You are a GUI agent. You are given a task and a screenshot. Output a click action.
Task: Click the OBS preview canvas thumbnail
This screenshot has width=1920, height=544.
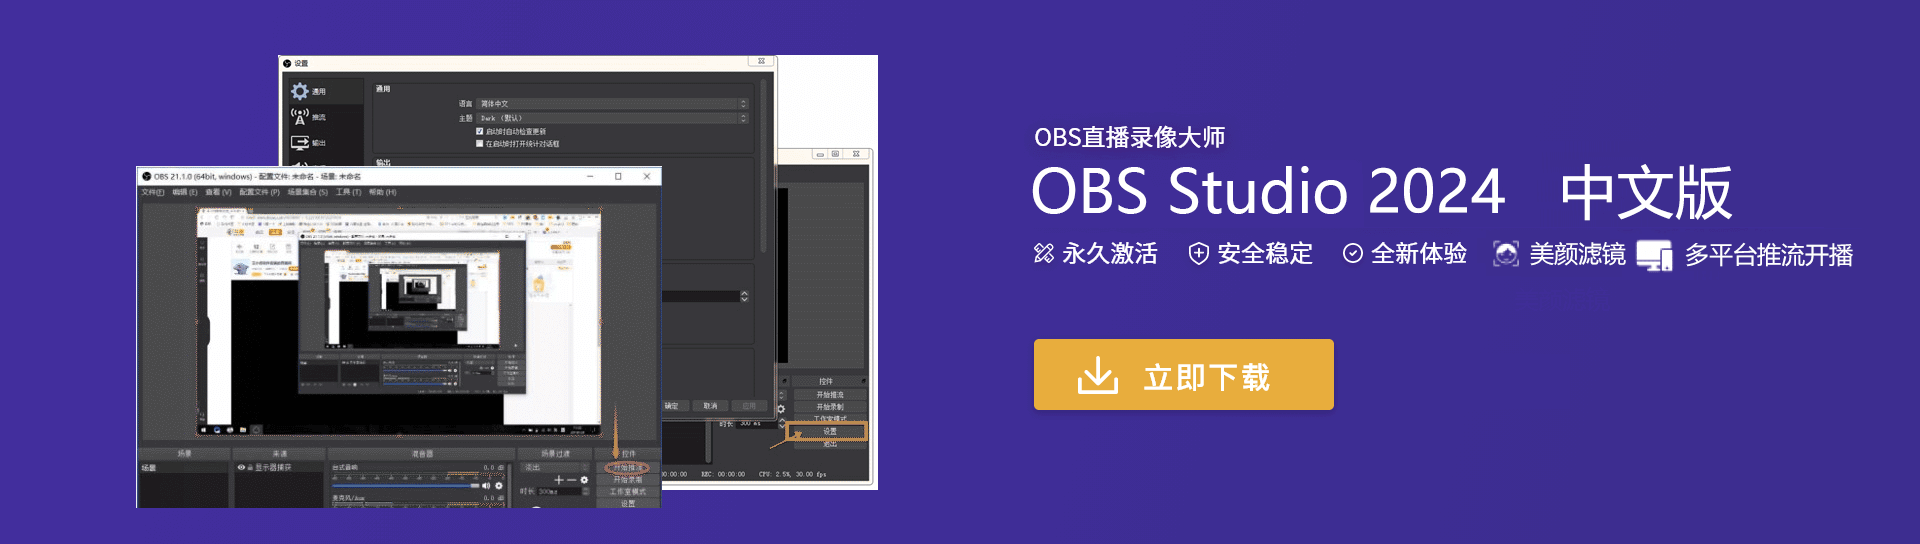click(400, 320)
